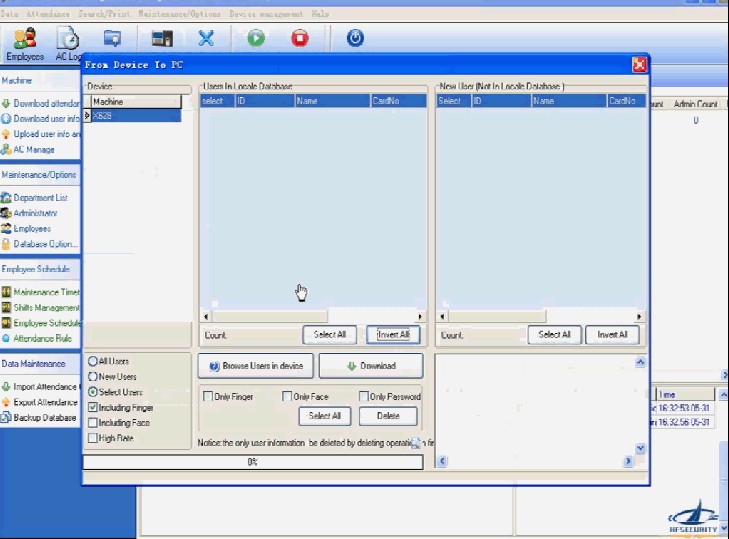Open the Data menu
Image resolution: width=729 pixels, height=539 pixels.
point(9,14)
